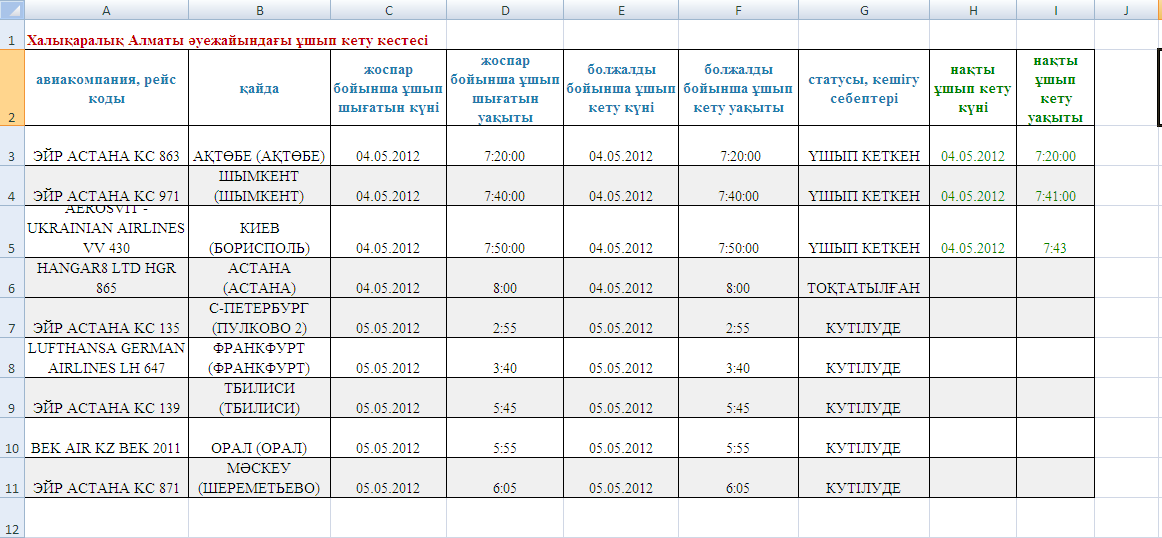Click the 'қайда' header cell
Viewport: 1162px width, 538px height.
(x=259, y=87)
